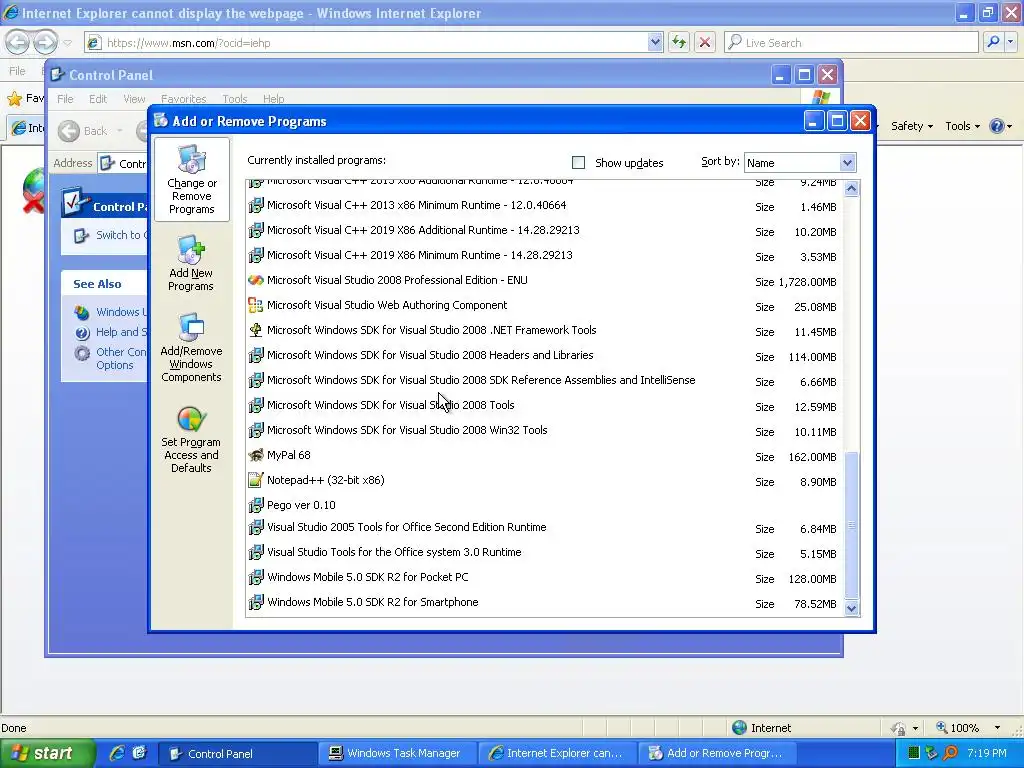The height and width of the screenshot is (768, 1024).
Task: Open Internet Explorer File menu
Action: click(17, 71)
